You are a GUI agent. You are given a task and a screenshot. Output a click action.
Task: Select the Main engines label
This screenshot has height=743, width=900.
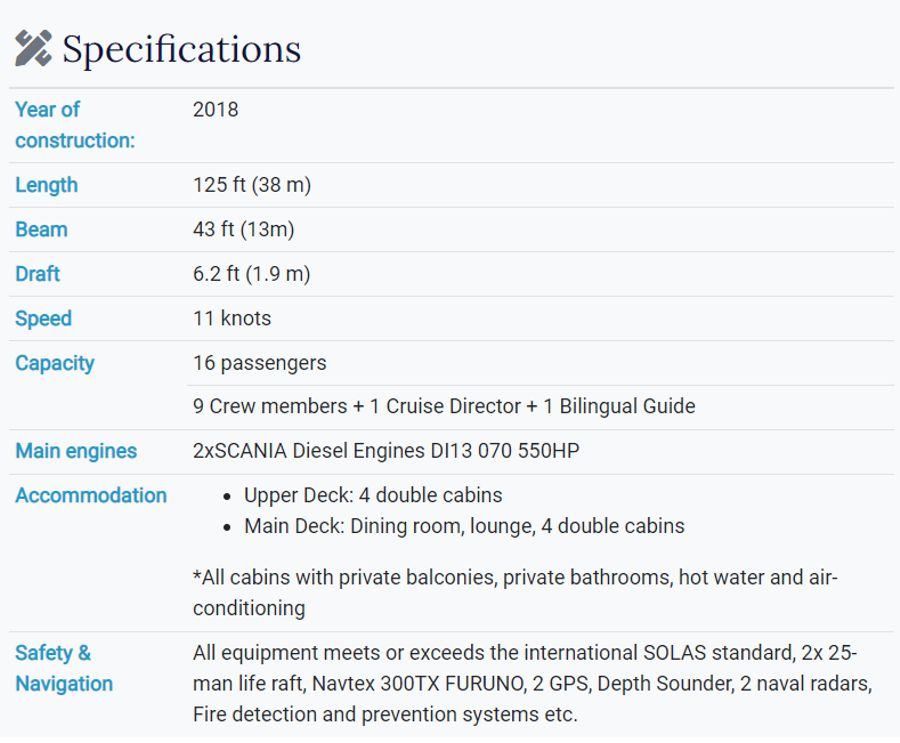(x=76, y=451)
